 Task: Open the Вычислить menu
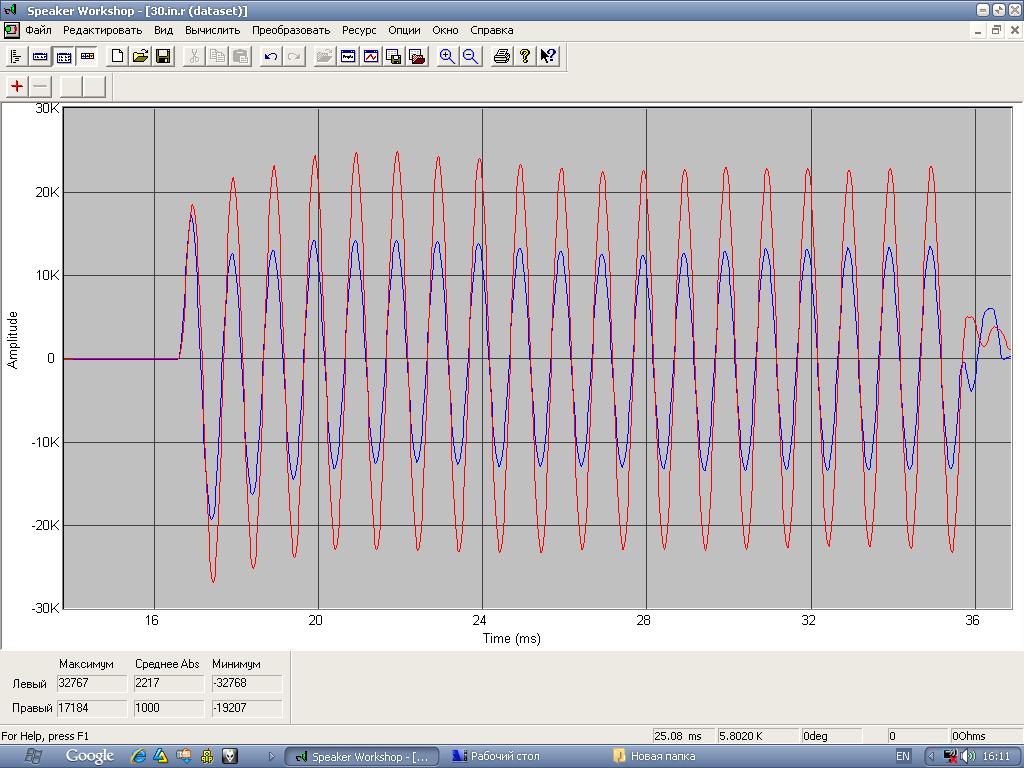click(212, 30)
